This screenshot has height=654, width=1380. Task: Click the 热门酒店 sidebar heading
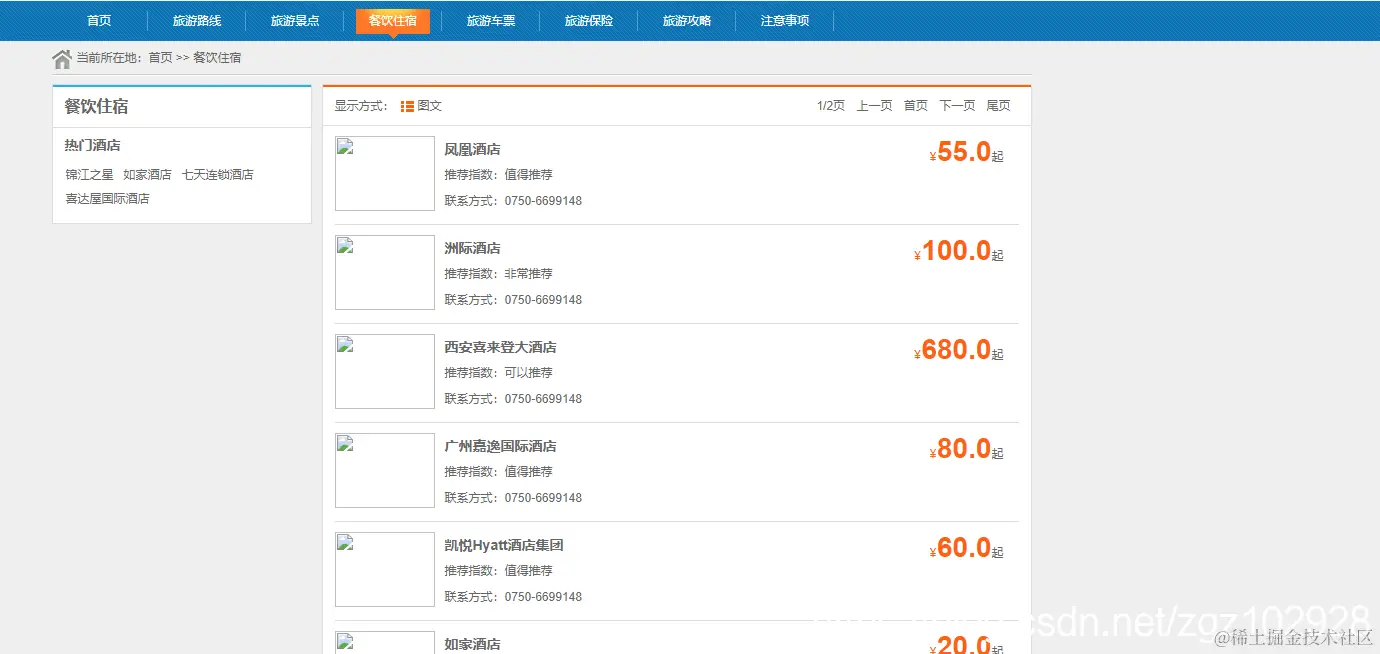click(x=93, y=146)
